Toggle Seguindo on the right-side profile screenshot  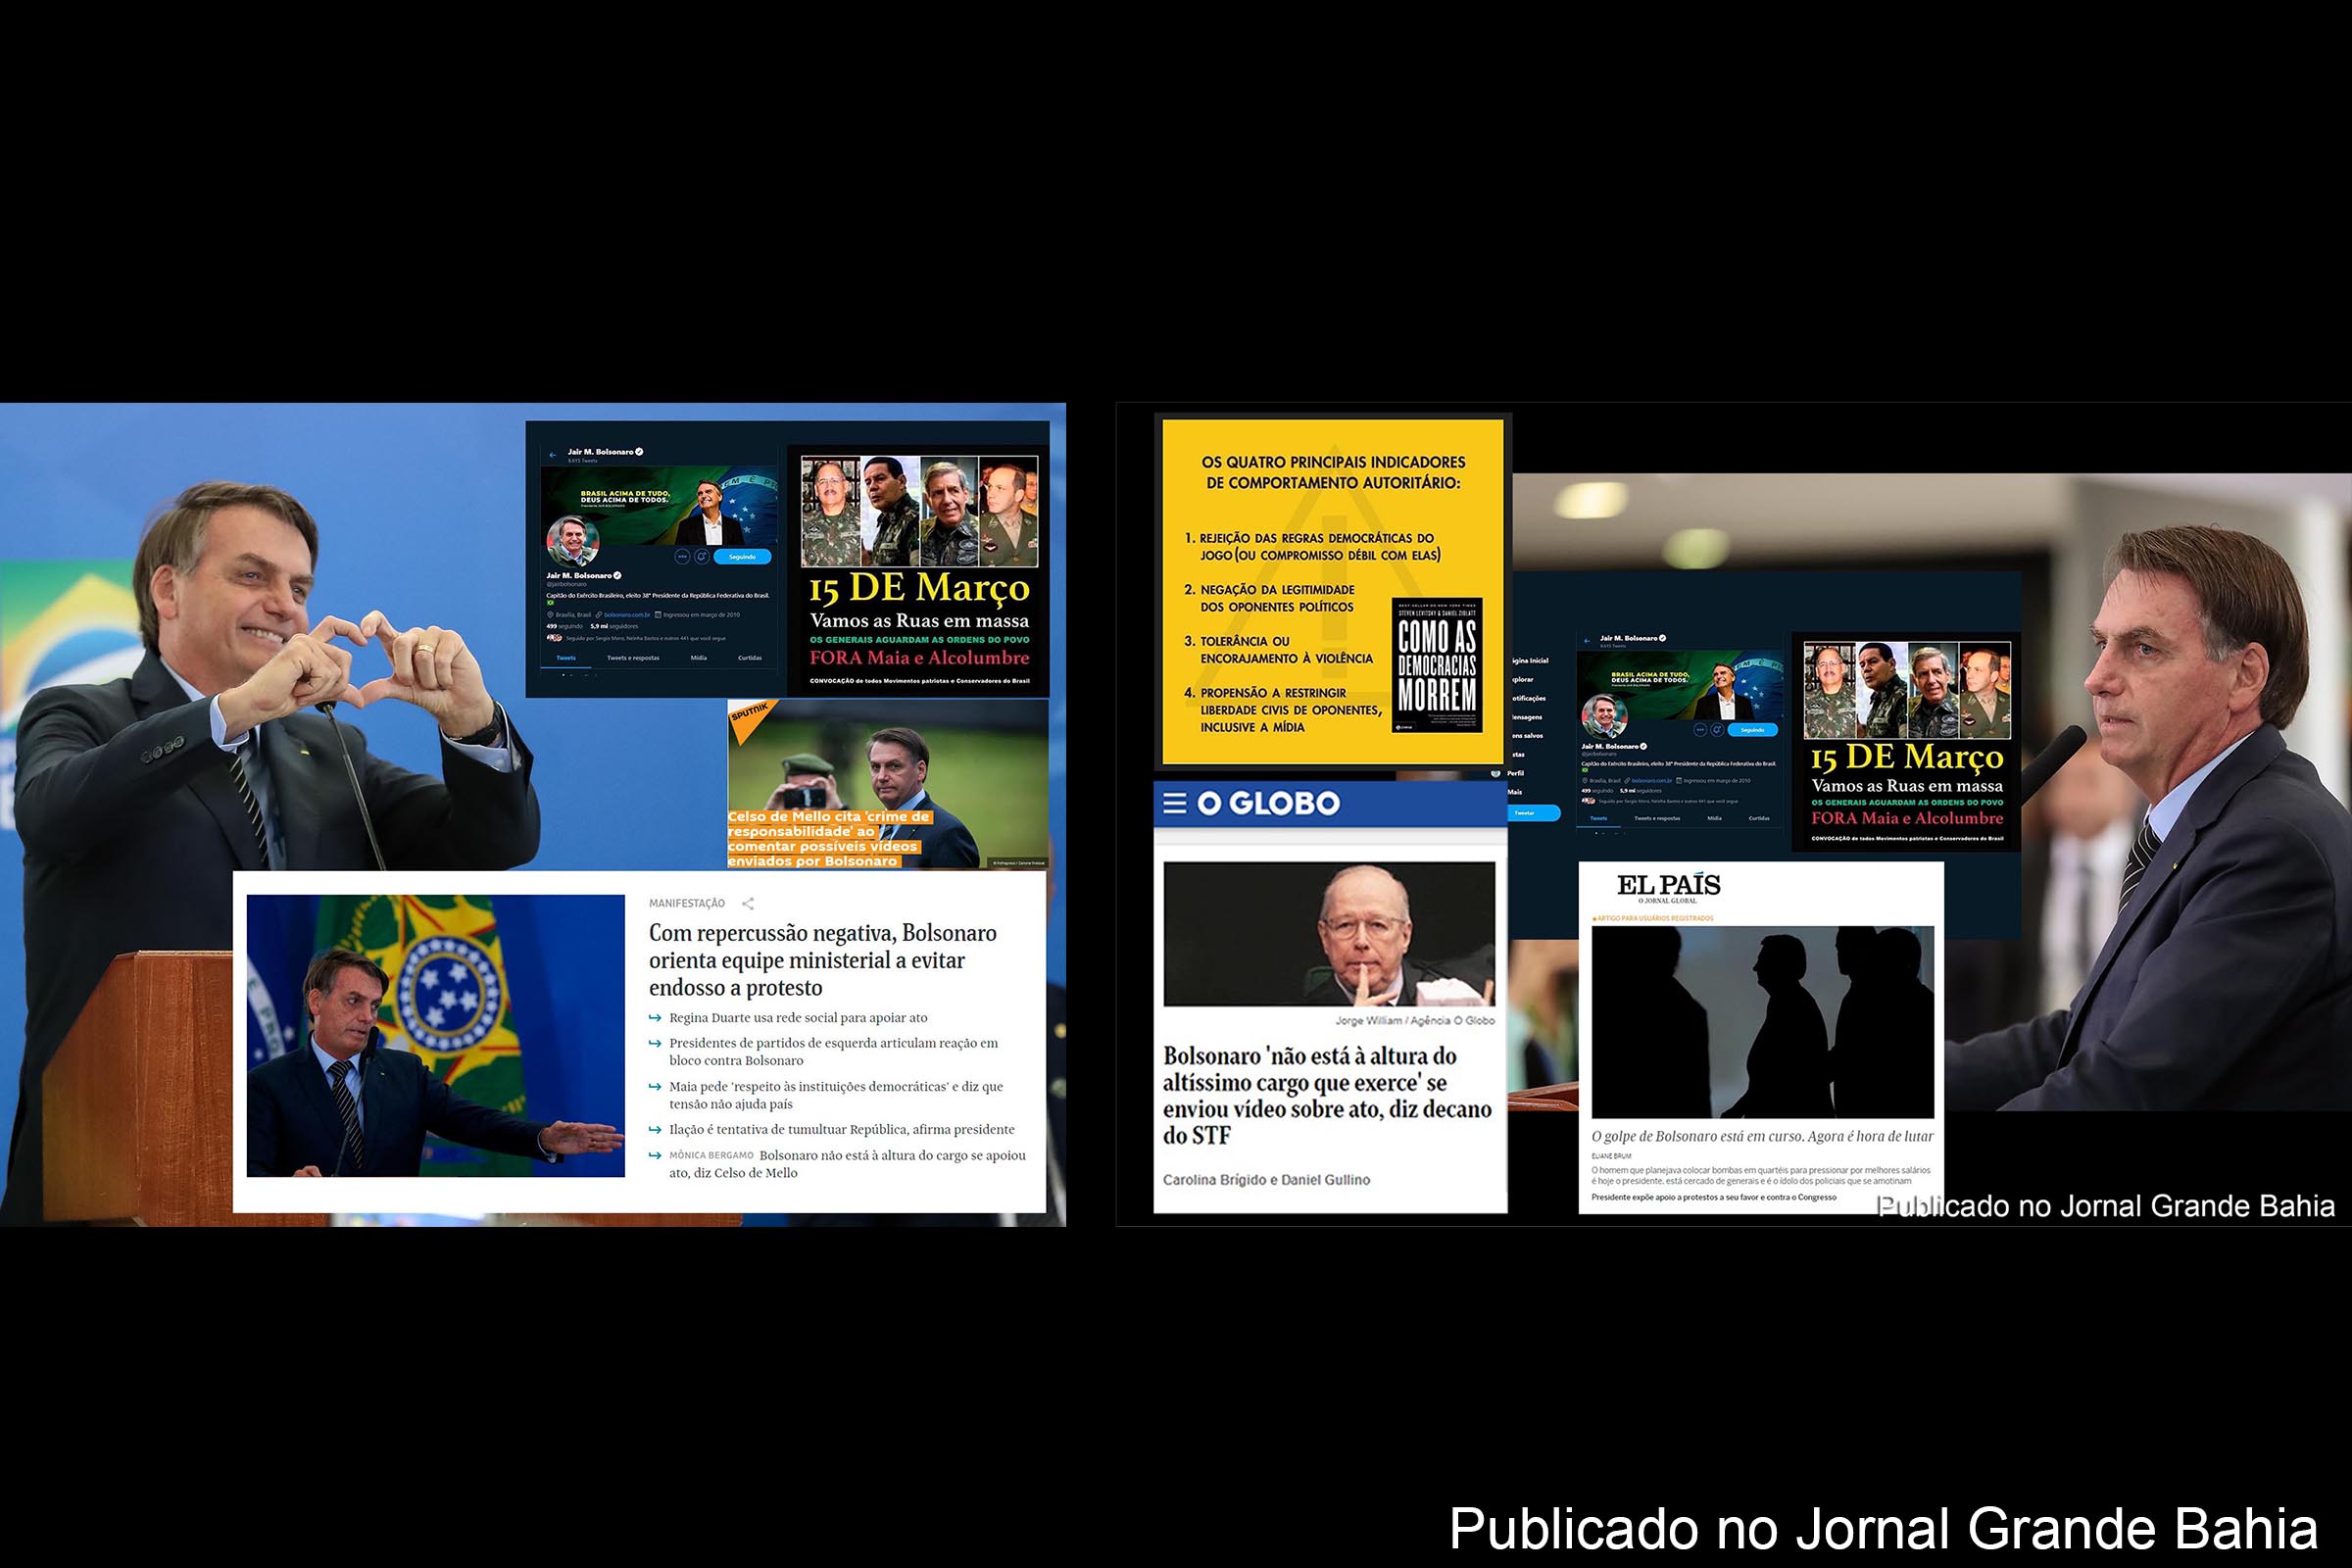coord(1753,732)
